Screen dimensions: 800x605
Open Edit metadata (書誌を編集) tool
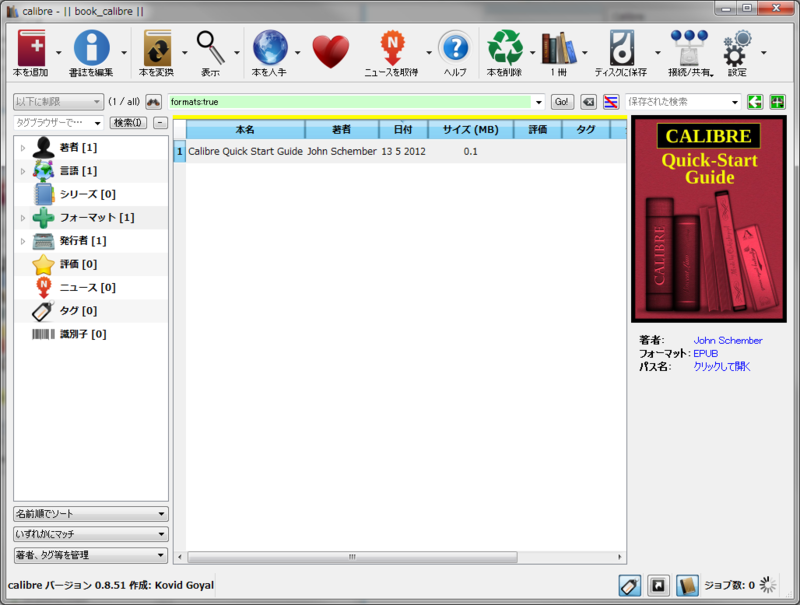point(92,48)
